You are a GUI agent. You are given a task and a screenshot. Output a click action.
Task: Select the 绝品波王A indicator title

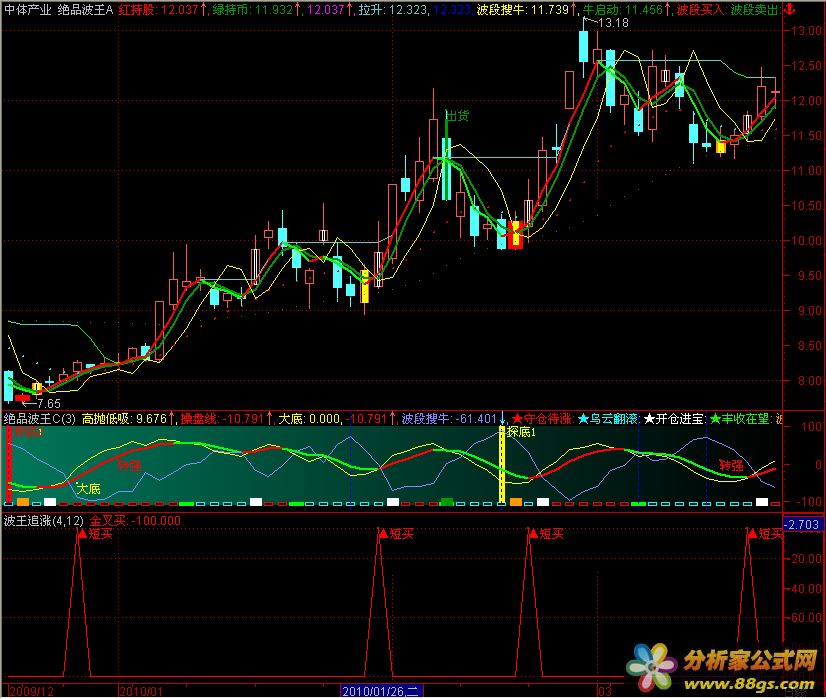click(x=85, y=9)
